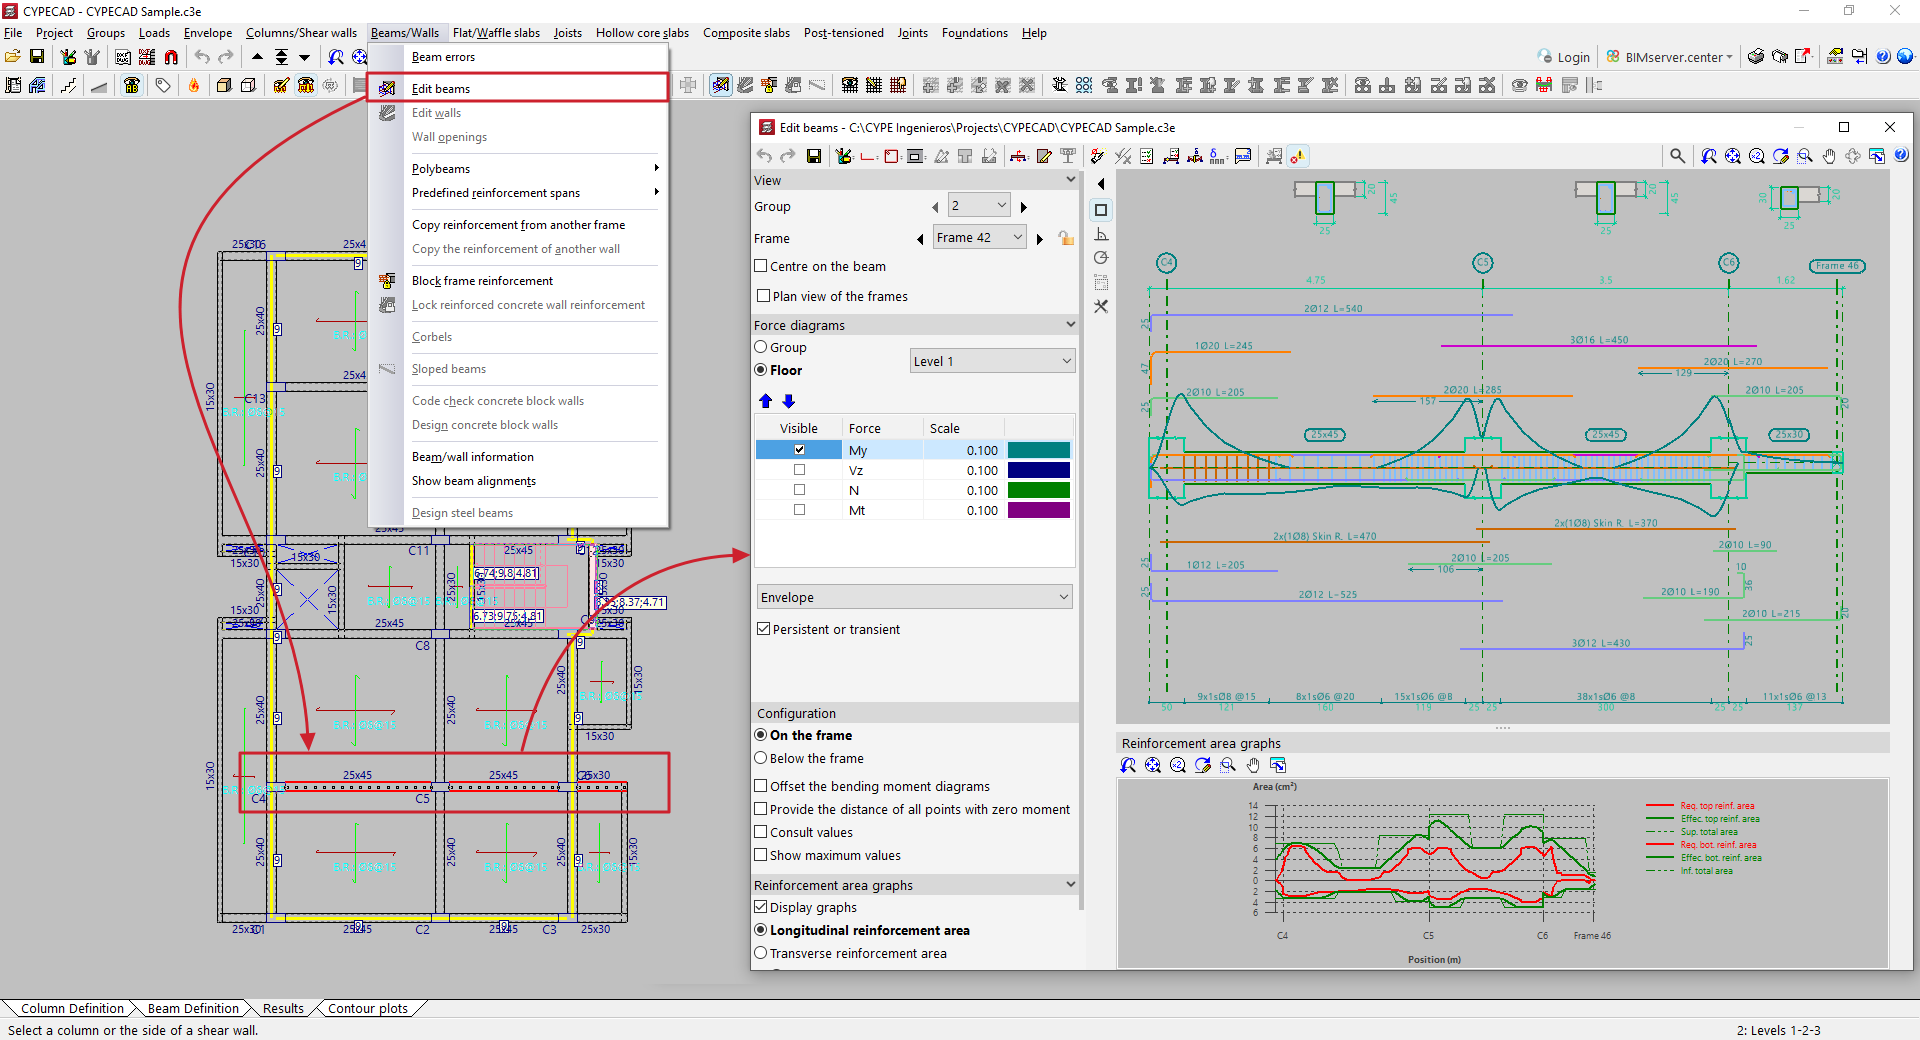1920x1040 pixels.
Task: Switch to the Contour plots tab
Action: (367, 1008)
